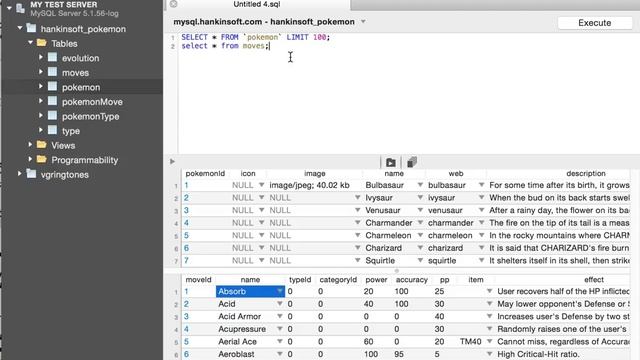
Task: Click the Programmability folder icon
Action: tap(42, 159)
